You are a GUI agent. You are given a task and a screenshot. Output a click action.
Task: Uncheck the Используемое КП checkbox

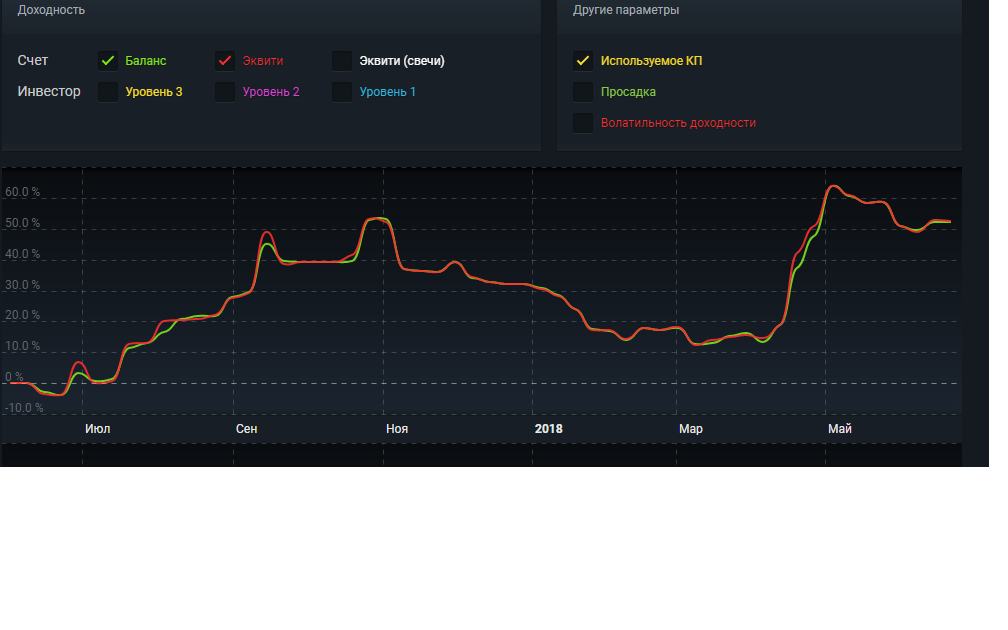(x=583, y=61)
